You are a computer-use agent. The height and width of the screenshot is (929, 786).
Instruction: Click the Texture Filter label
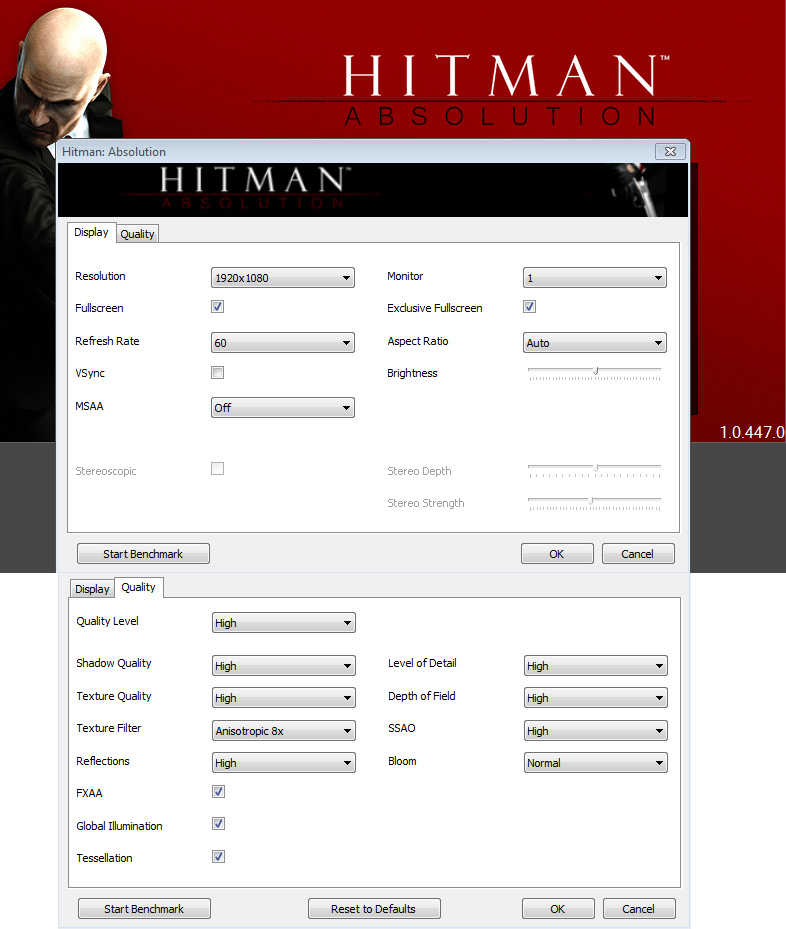pos(108,728)
